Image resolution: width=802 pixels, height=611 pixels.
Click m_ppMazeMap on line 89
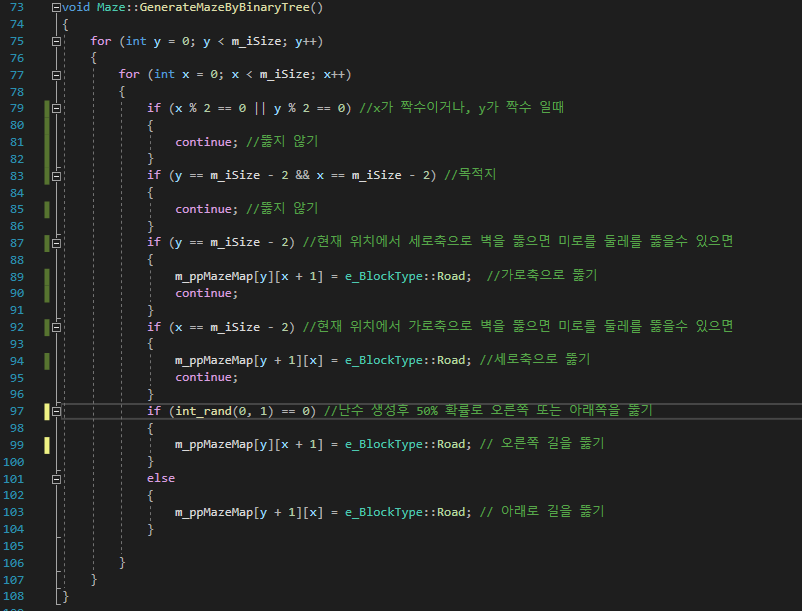(214, 276)
